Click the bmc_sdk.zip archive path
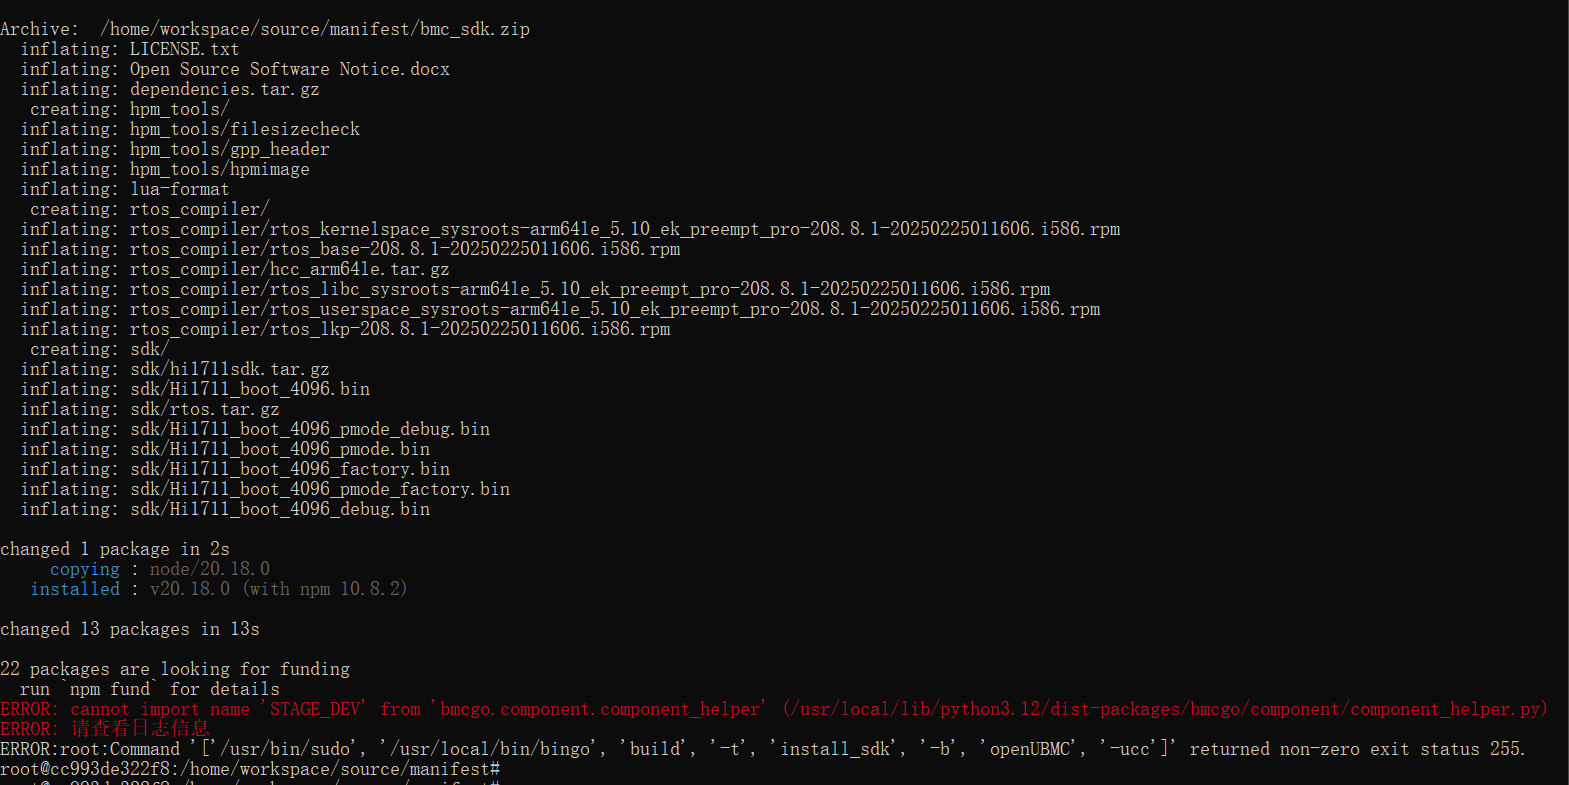Screen dimensions: 1569x785 (x=315, y=29)
